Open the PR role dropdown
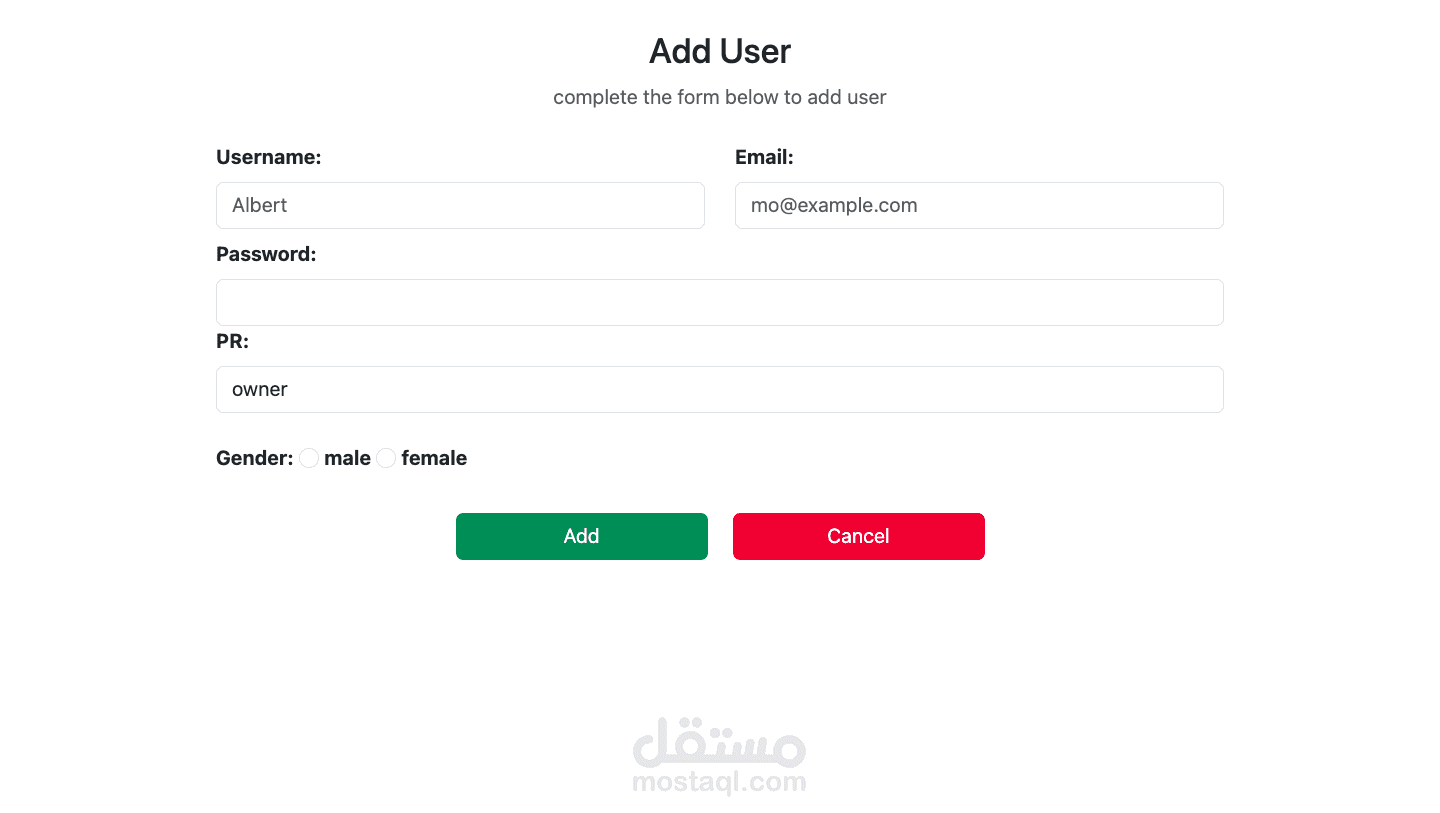1440x813 pixels. [720, 389]
